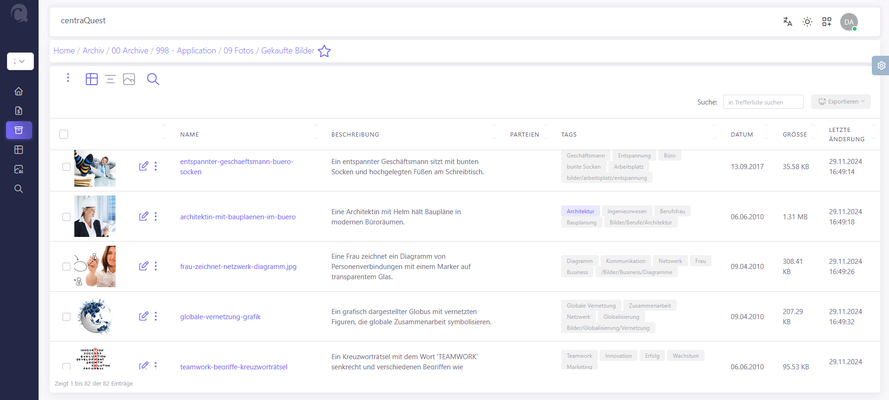Screen dimensions: 889x400
Task: Select checkbox for the globale-vernetzung-grafik row
Action: 66,317
